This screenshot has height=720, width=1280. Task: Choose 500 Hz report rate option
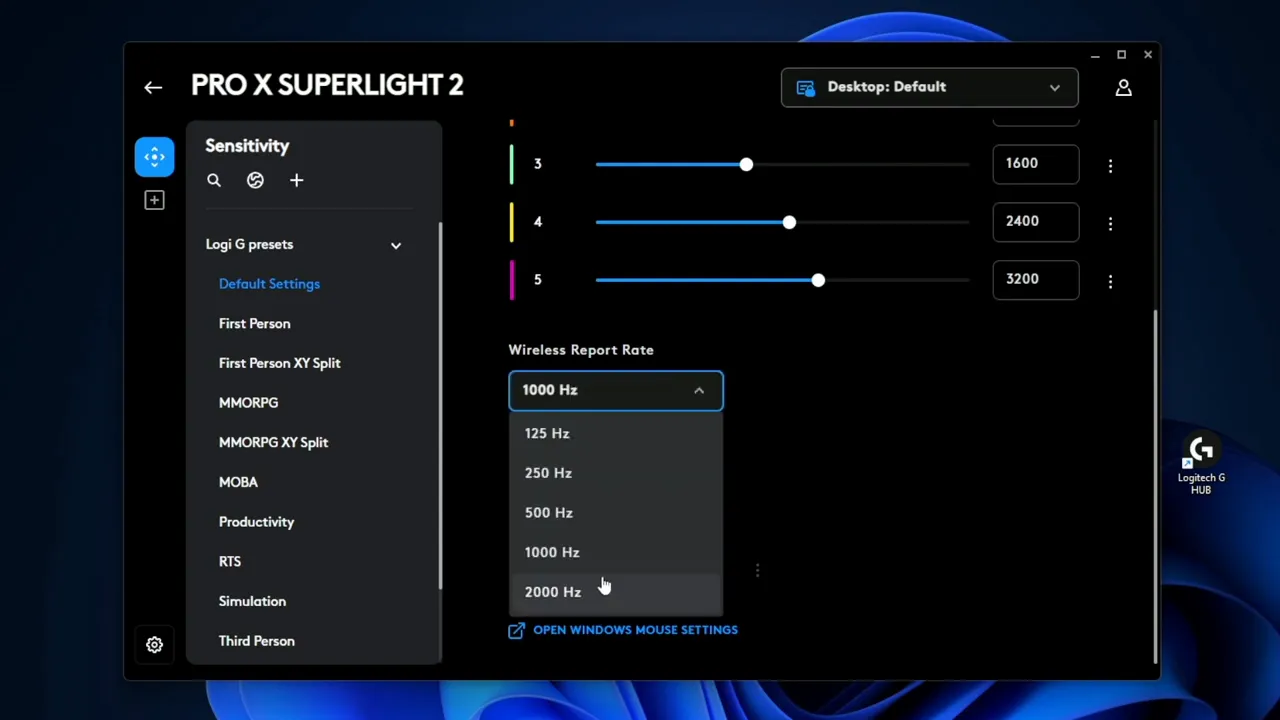click(x=616, y=513)
